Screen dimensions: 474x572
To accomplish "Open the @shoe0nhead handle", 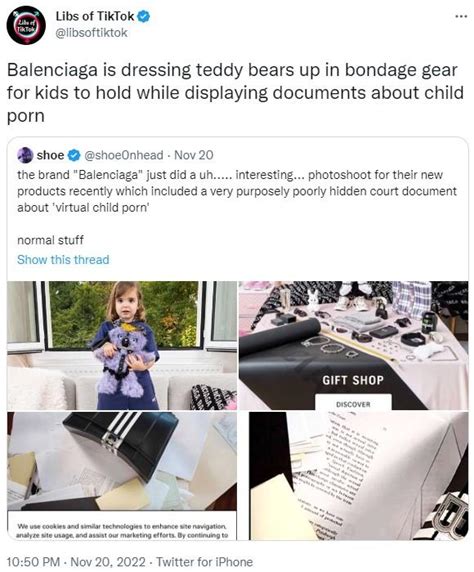I will [124, 155].
